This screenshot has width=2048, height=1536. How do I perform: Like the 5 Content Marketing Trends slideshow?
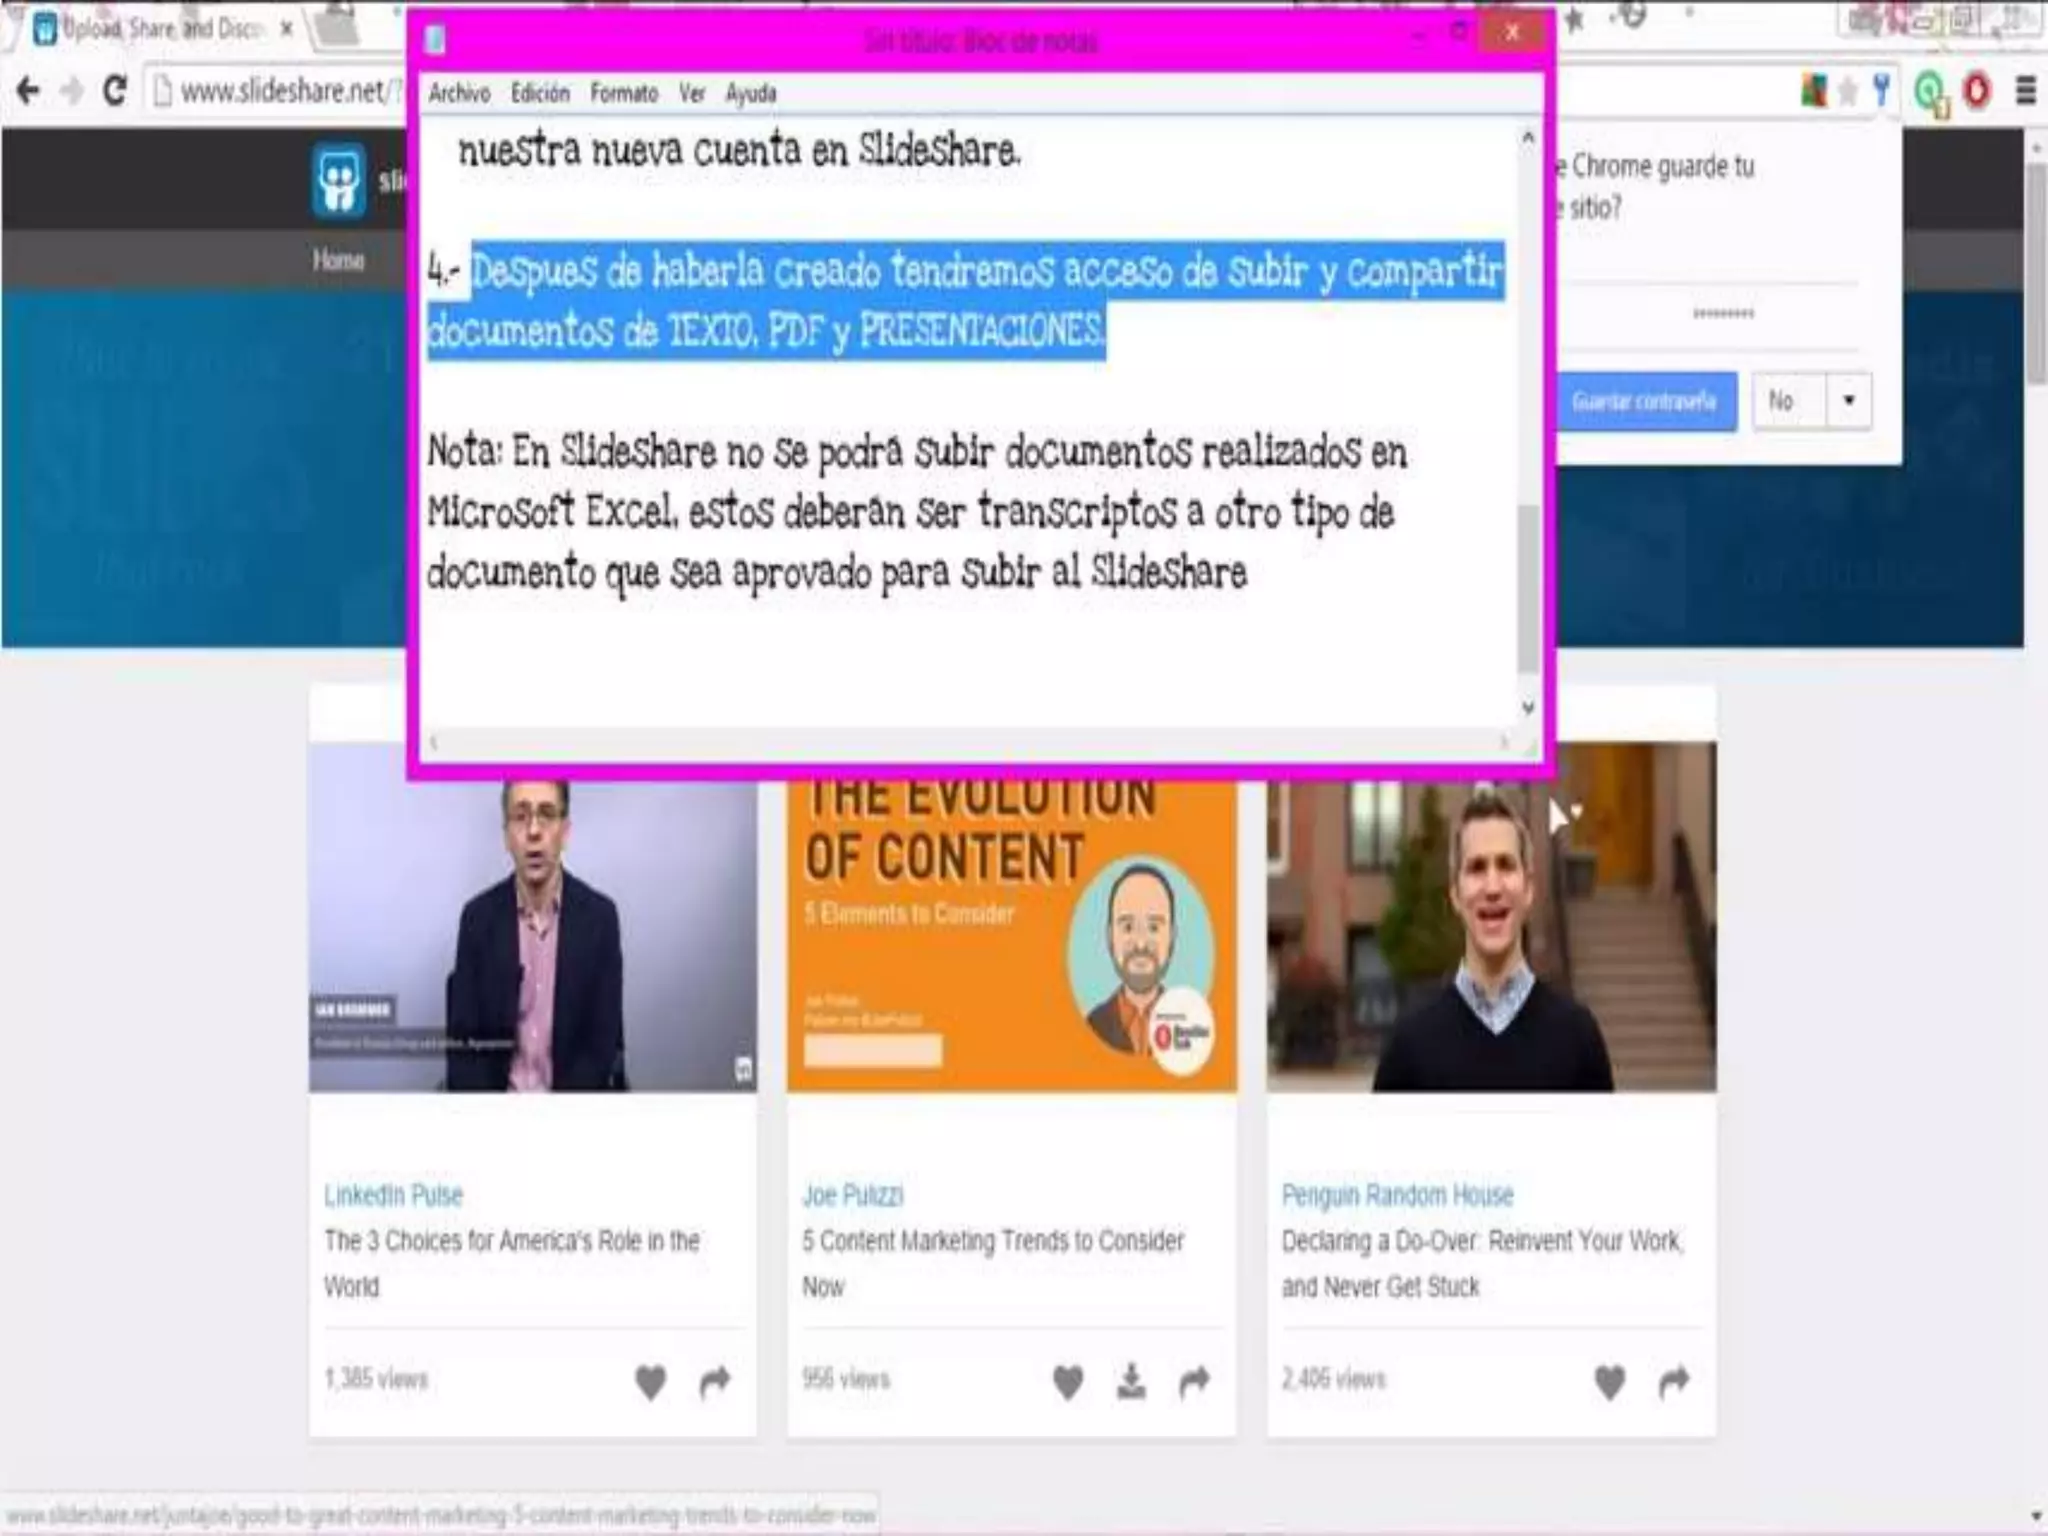coord(1068,1381)
